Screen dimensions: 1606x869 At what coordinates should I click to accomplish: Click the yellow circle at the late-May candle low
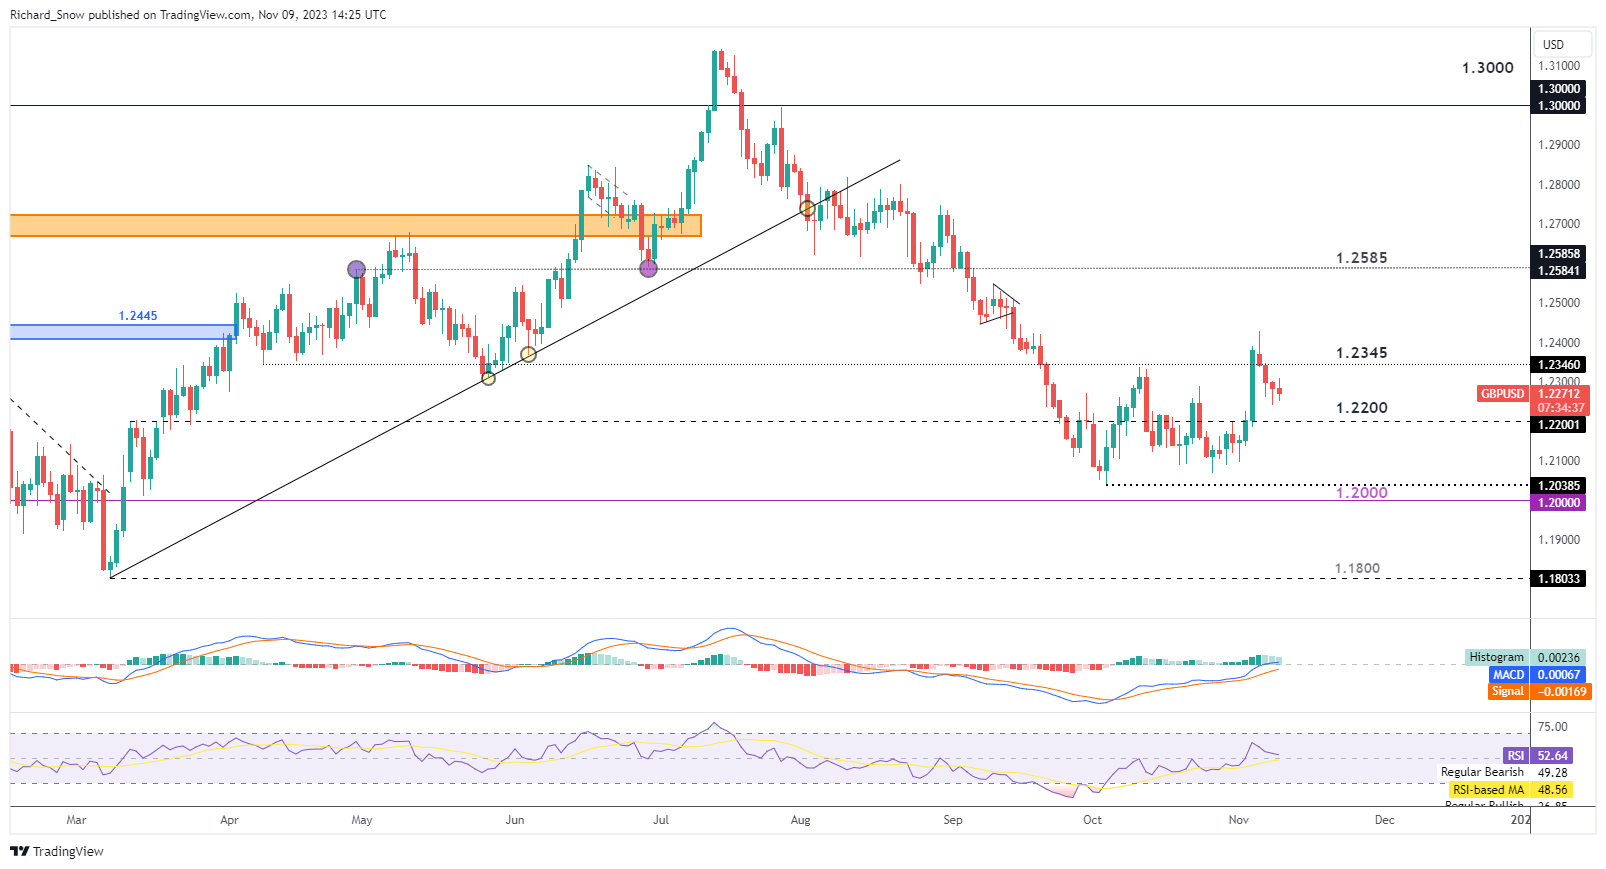click(488, 377)
